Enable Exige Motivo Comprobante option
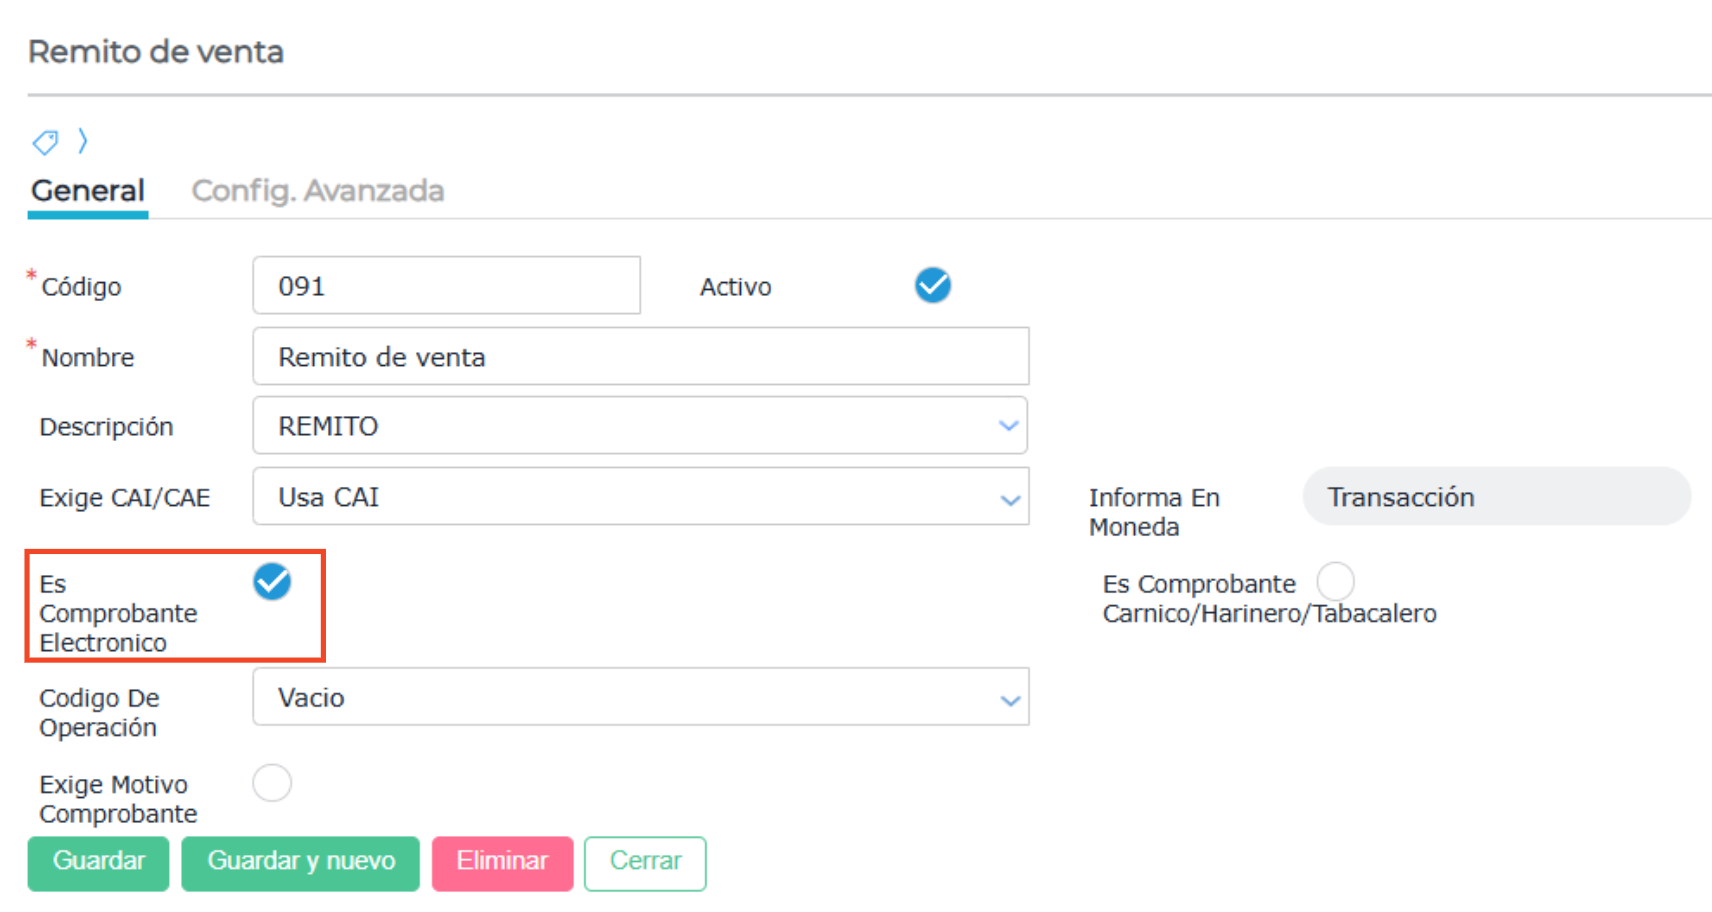 pyautogui.click(x=272, y=783)
